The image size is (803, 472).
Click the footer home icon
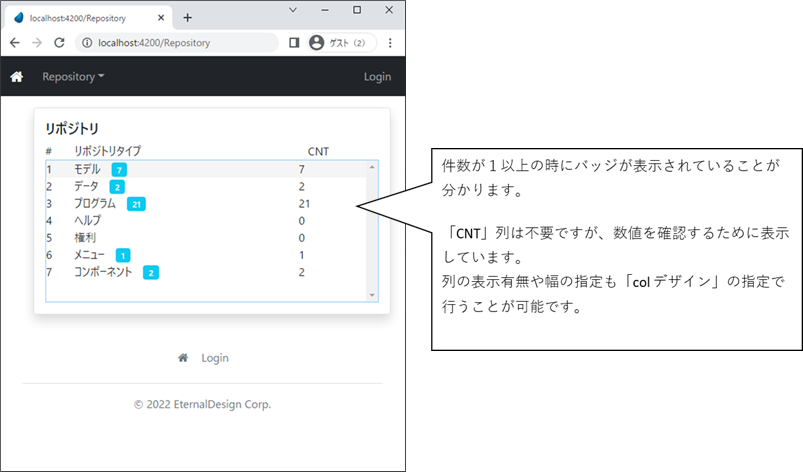click(183, 358)
